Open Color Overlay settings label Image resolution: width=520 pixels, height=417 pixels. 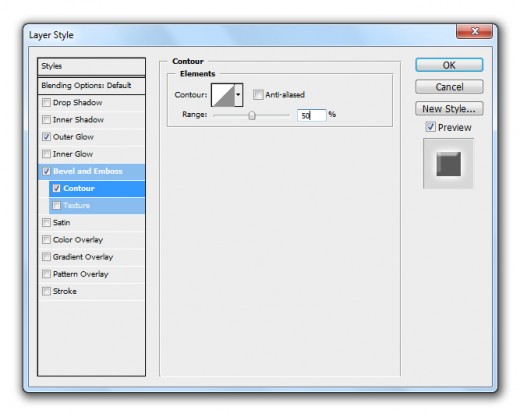point(78,240)
